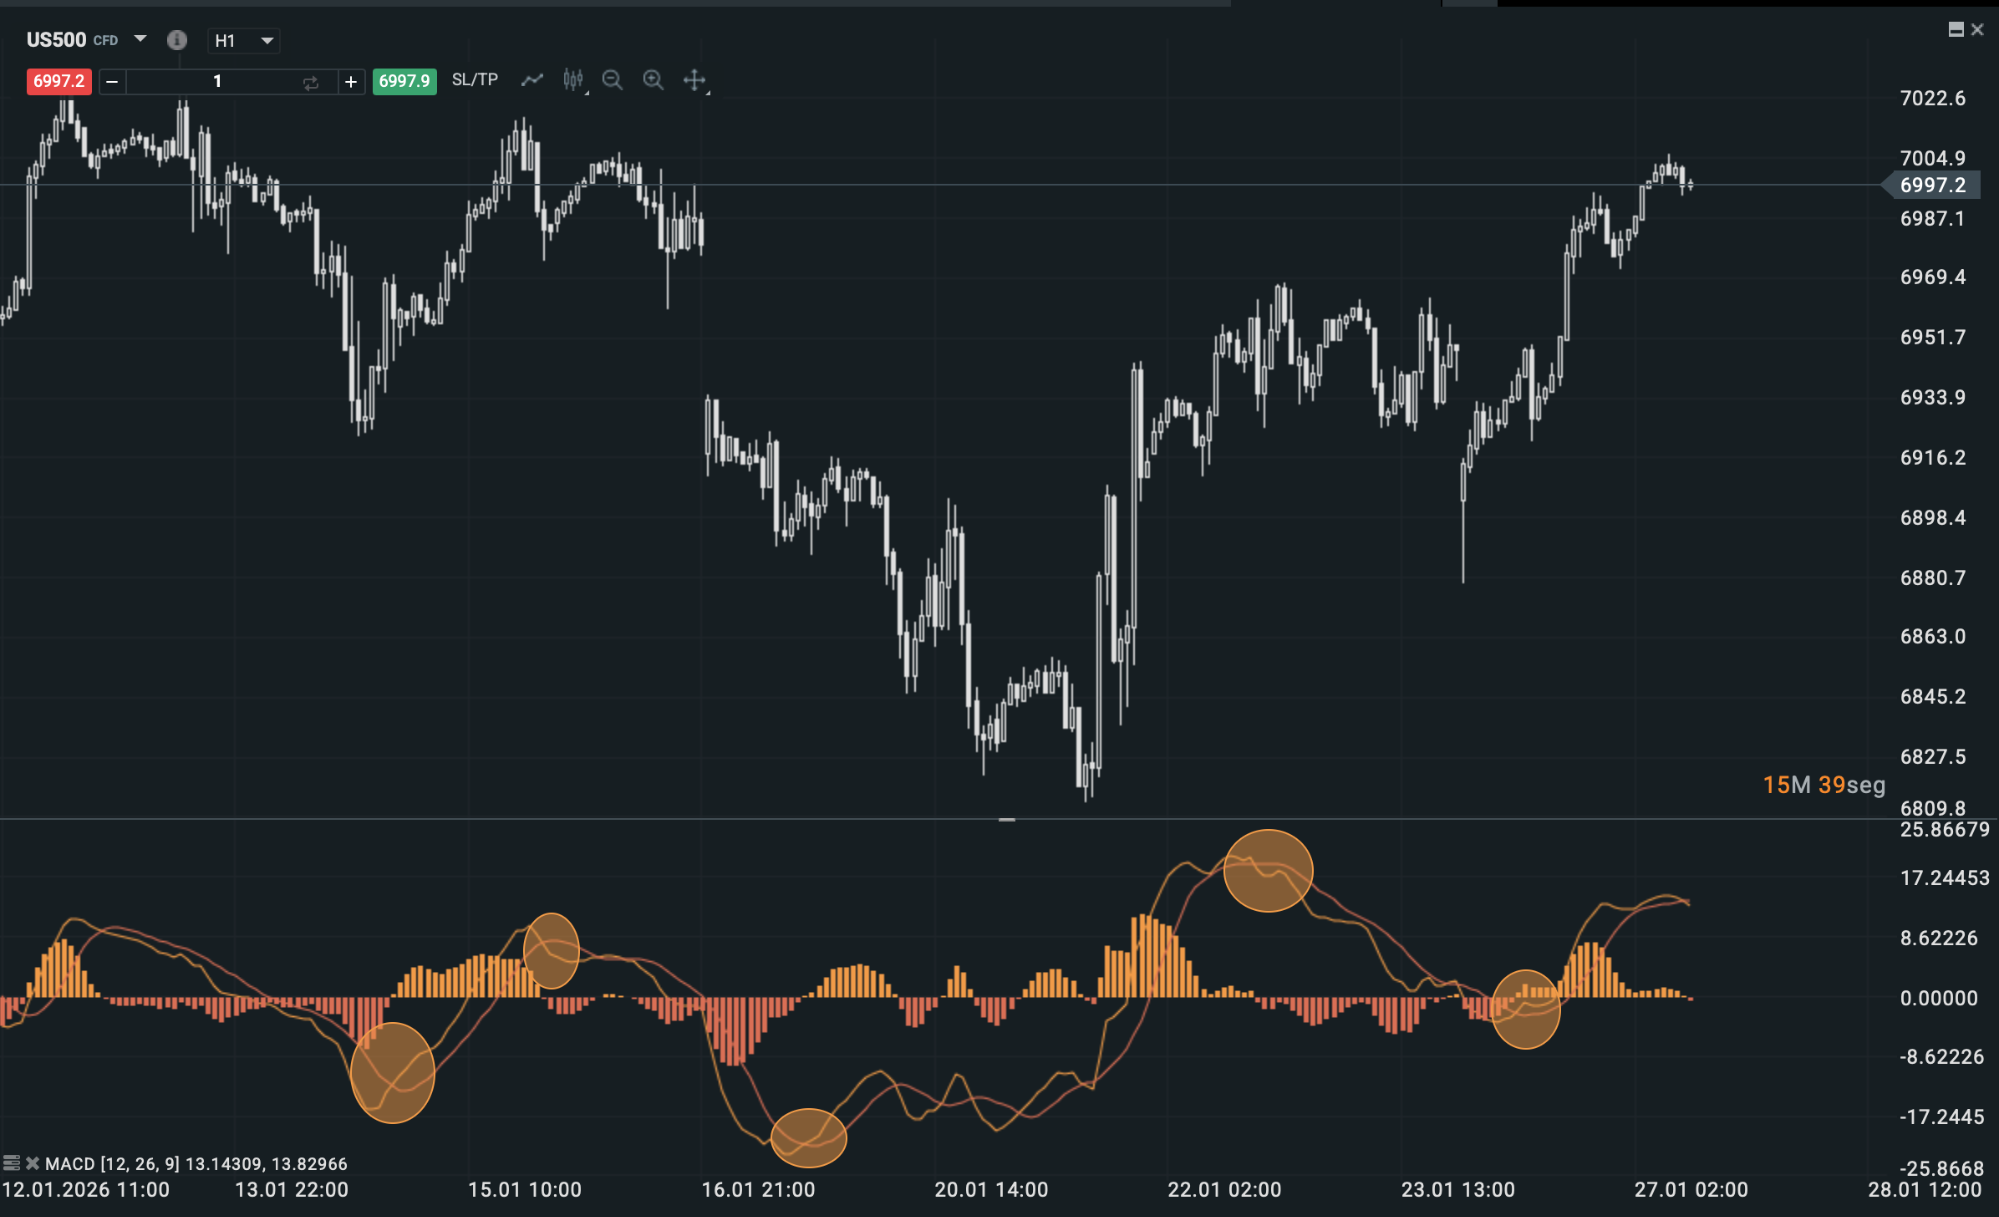Open the MACD indicator settings icon
The height and width of the screenshot is (1217, 1999).
coord(14,1163)
